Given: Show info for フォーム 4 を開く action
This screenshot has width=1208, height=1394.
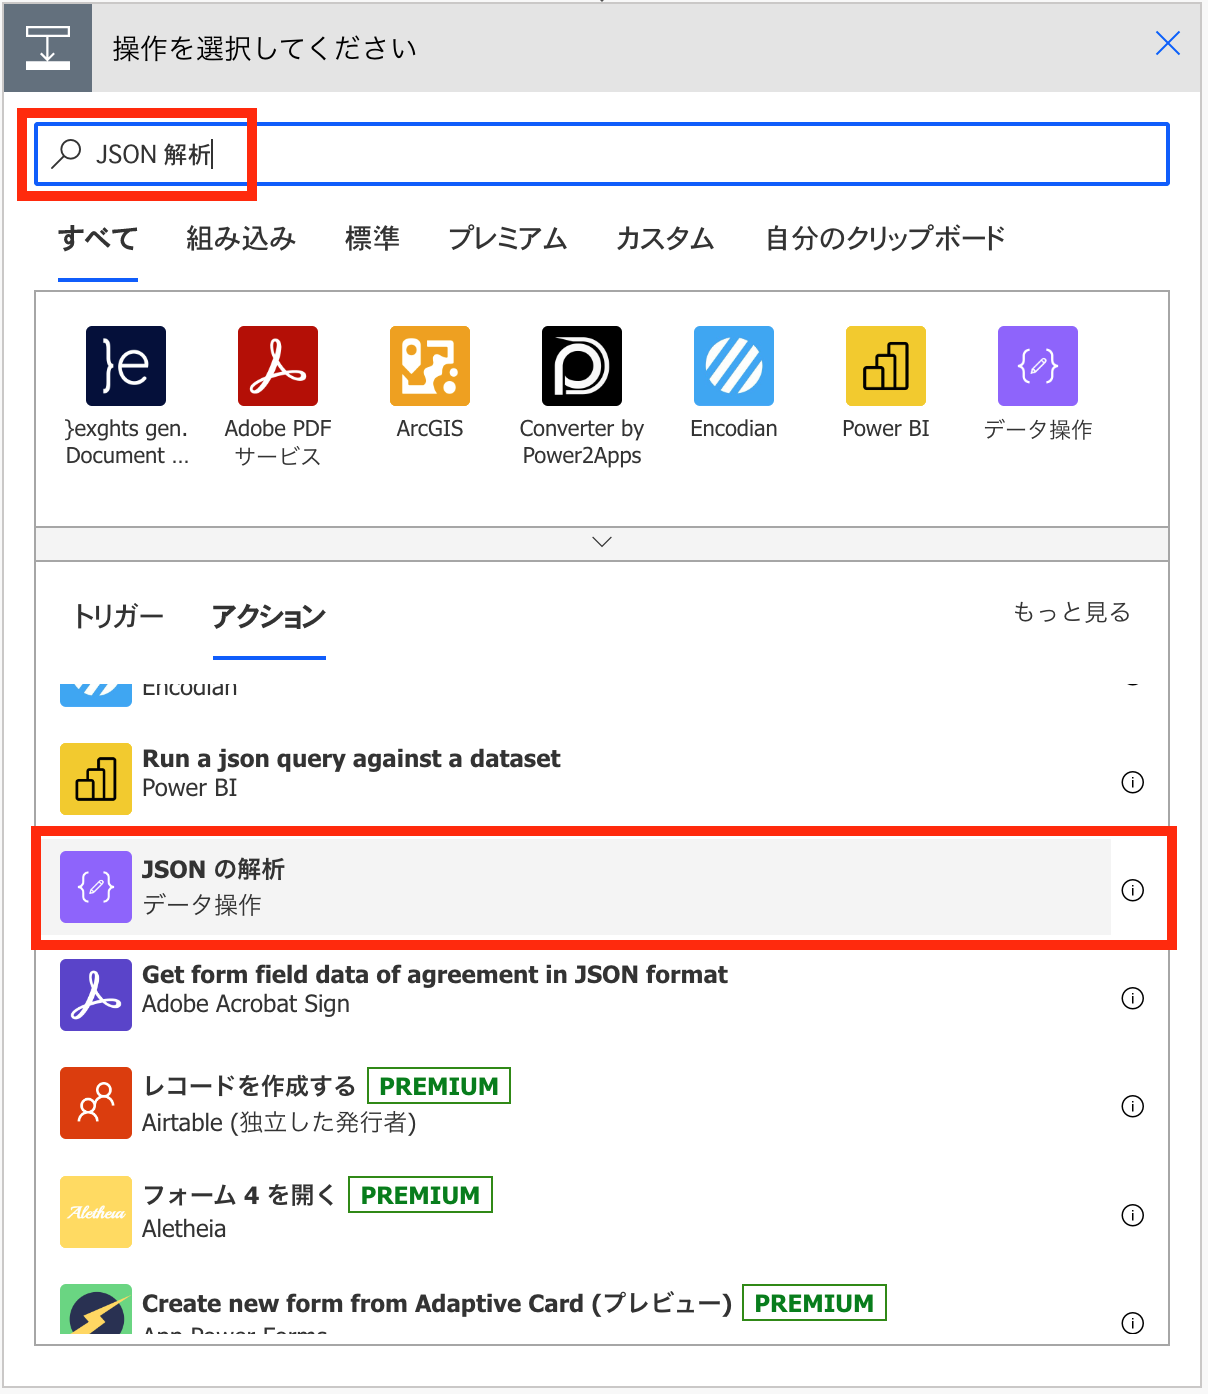Looking at the screenshot, I should point(1133,1215).
